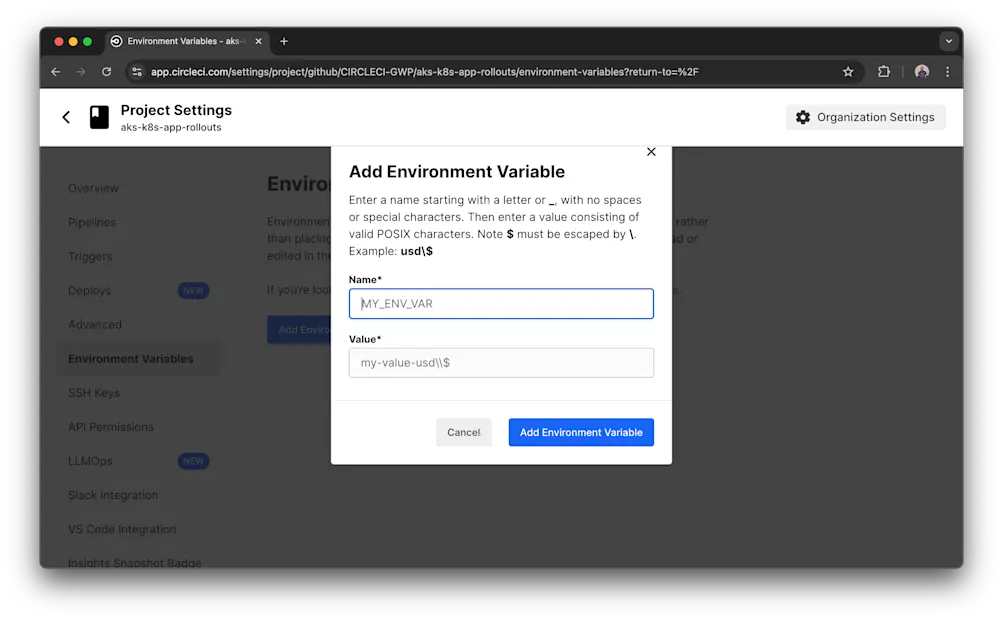Click the back arrow beside Project Settings

click(65, 117)
